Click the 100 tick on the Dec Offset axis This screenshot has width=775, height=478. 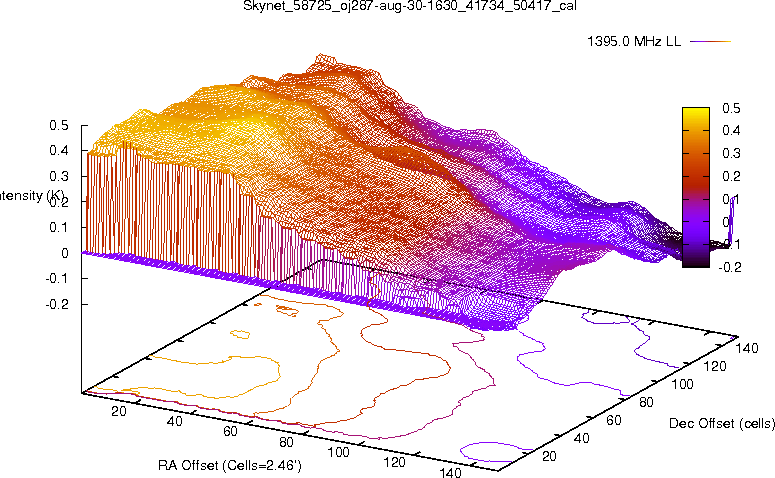coord(682,384)
